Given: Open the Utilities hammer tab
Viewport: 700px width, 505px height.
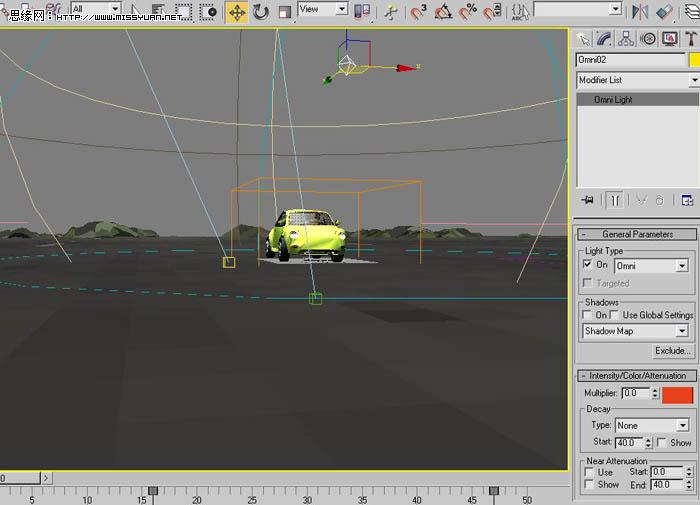Looking at the screenshot, I should 691,39.
